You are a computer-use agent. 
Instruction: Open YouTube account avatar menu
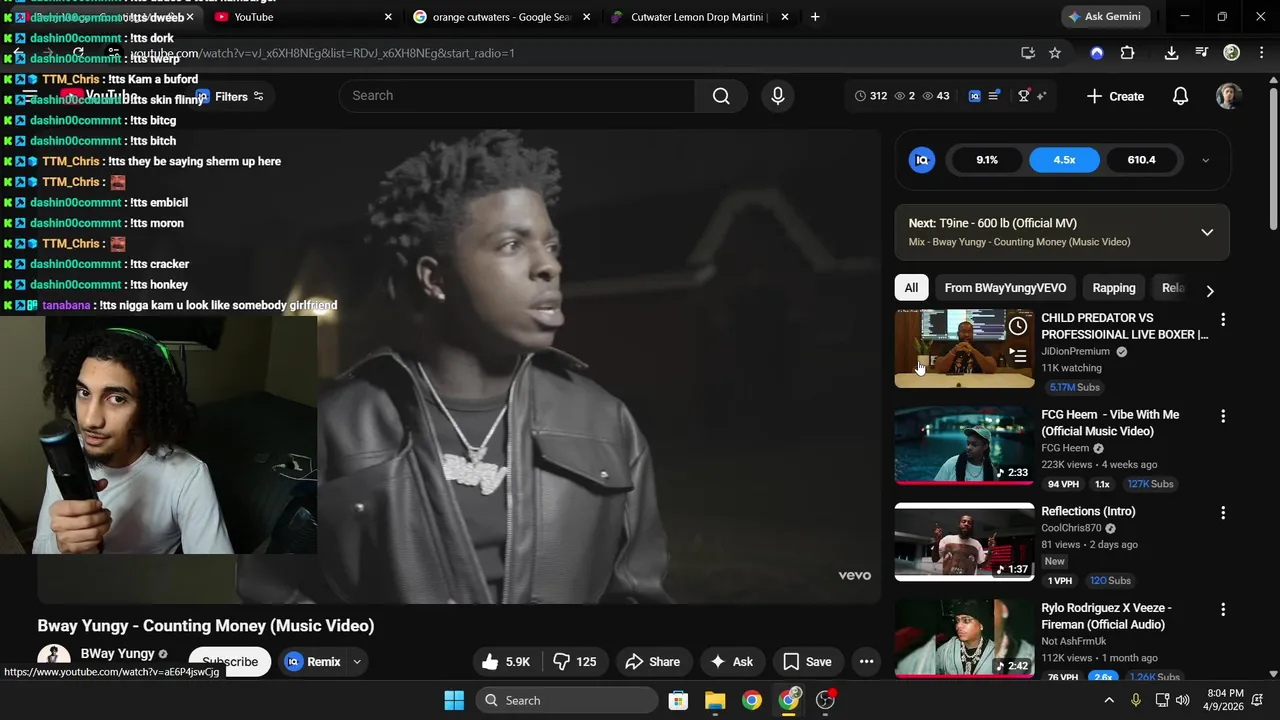pos(1229,96)
